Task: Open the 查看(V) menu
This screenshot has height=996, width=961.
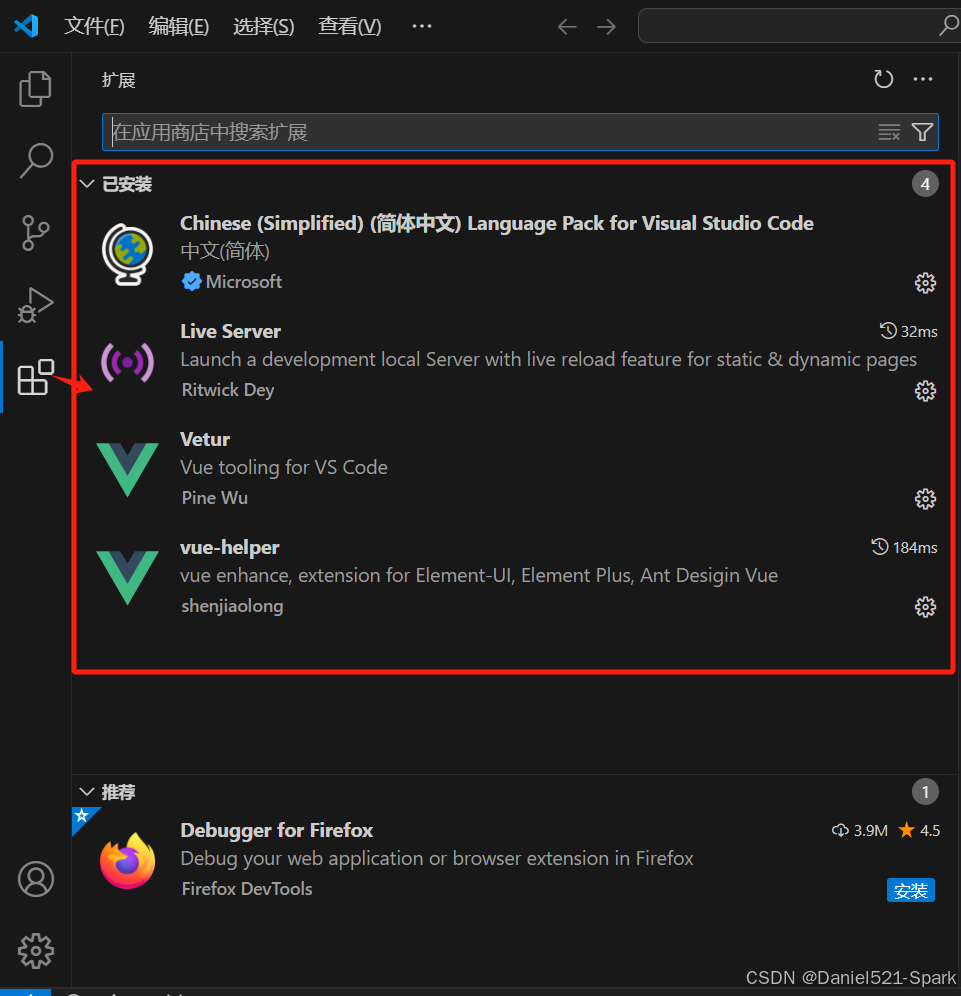Action: point(349,26)
